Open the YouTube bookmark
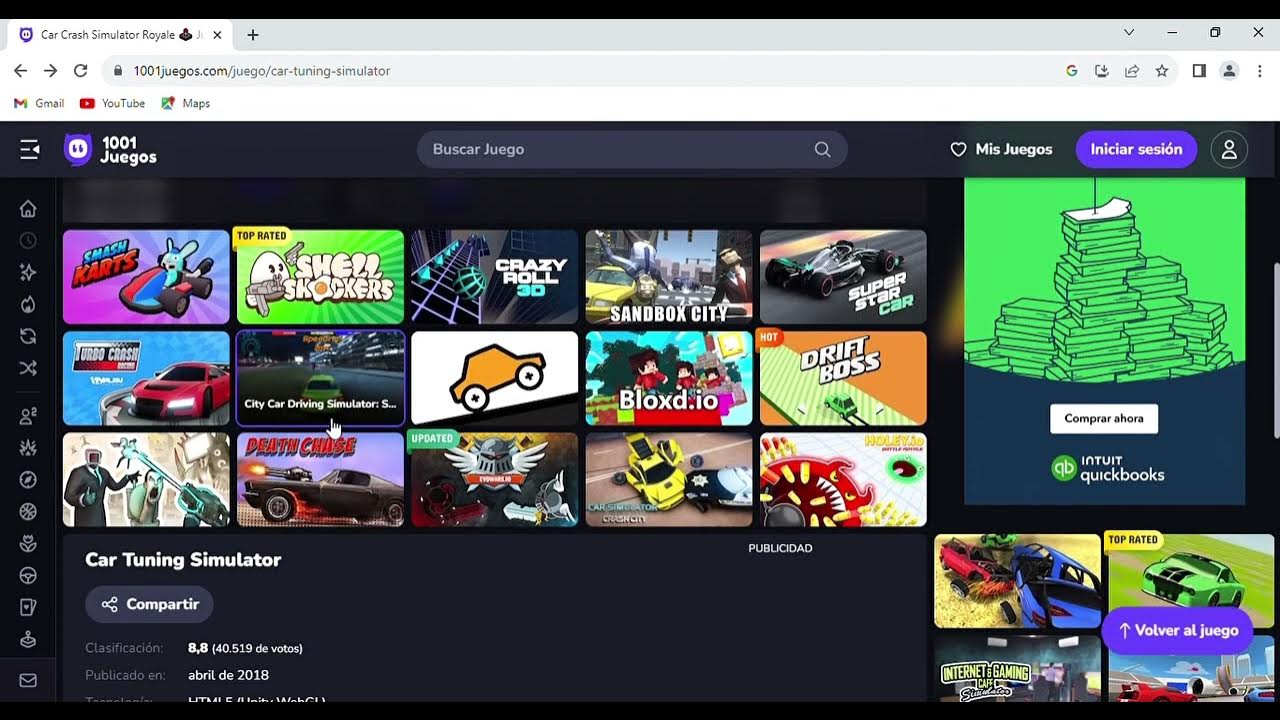Viewport: 1280px width, 720px height. tap(112, 103)
